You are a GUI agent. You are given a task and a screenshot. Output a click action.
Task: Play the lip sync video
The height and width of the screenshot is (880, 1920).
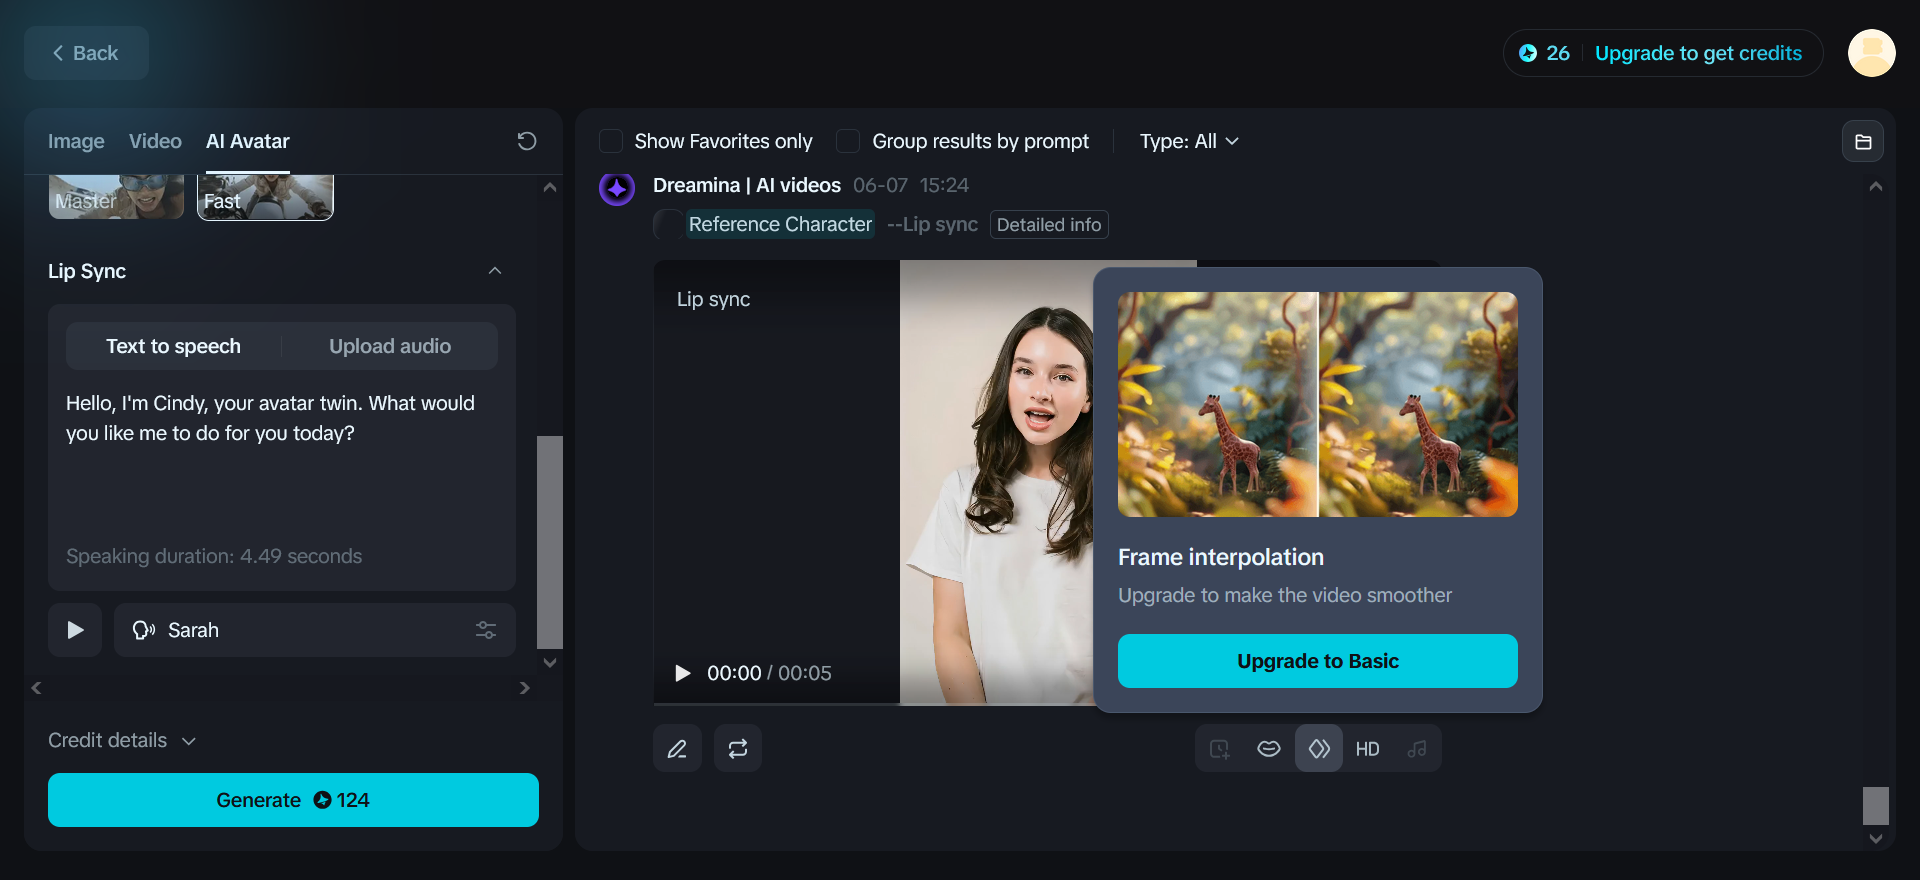point(683,673)
